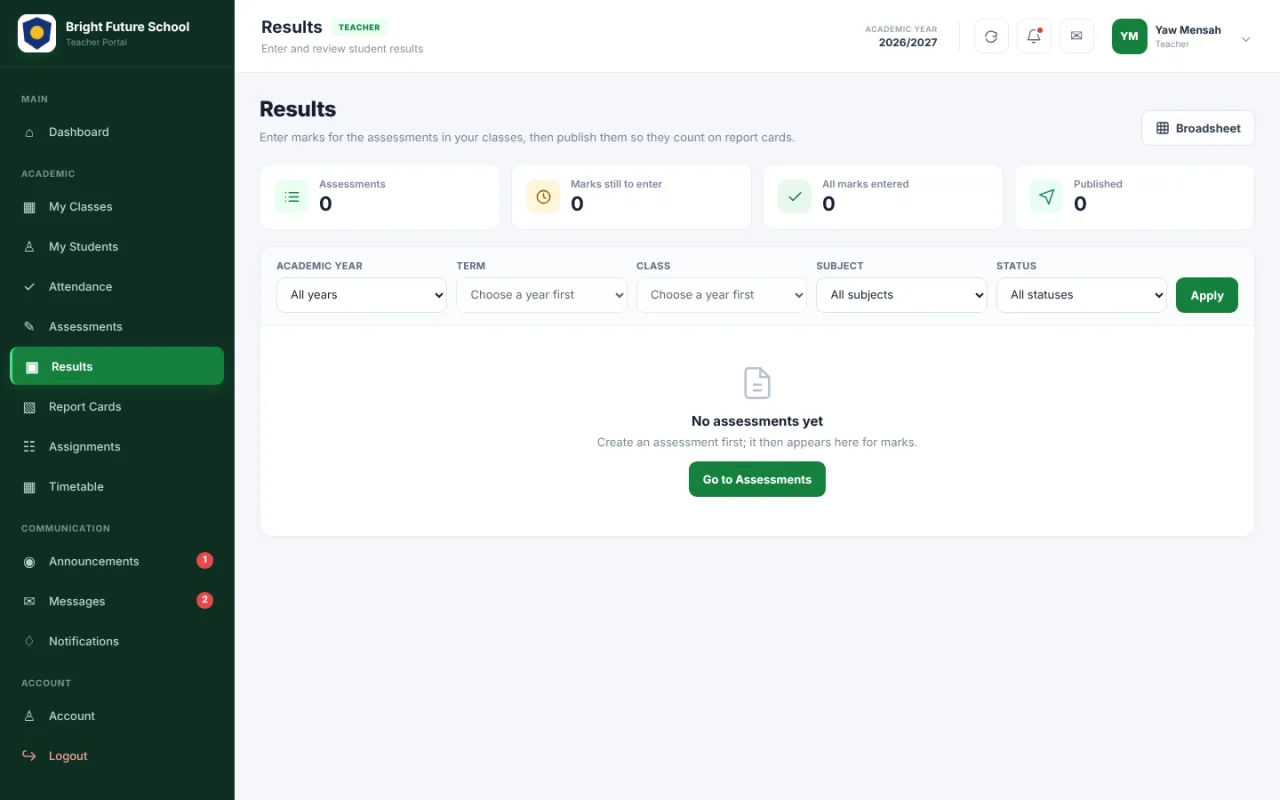Click the Announcements unread count badge
Screen dimensions: 1280x800
click(205, 561)
